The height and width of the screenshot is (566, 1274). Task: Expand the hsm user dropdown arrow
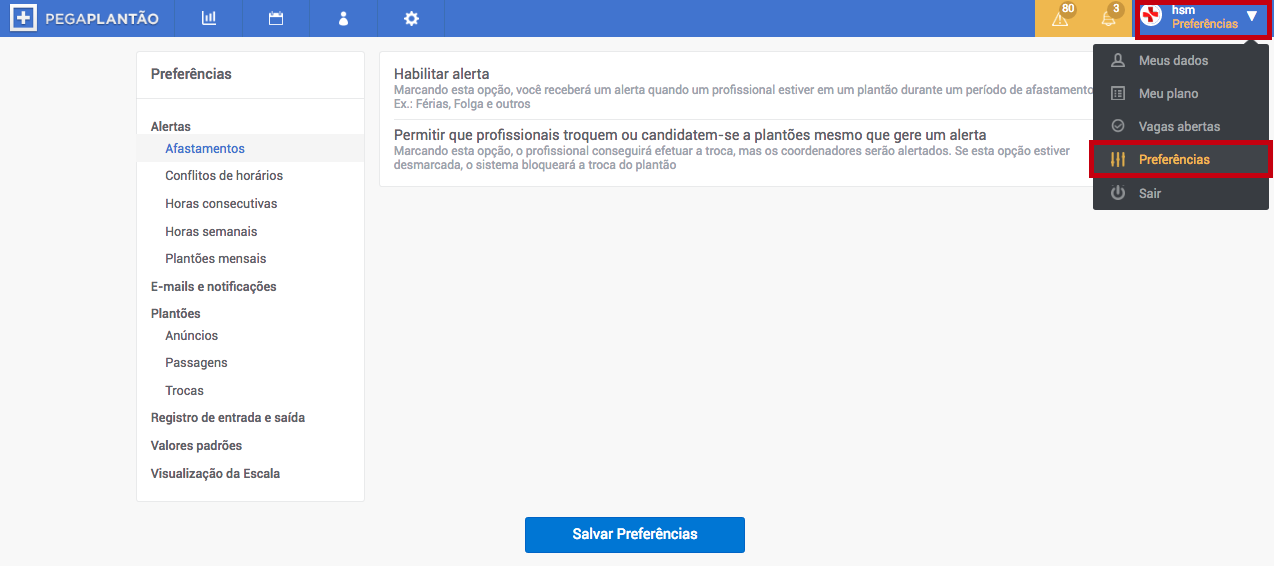(1252, 17)
